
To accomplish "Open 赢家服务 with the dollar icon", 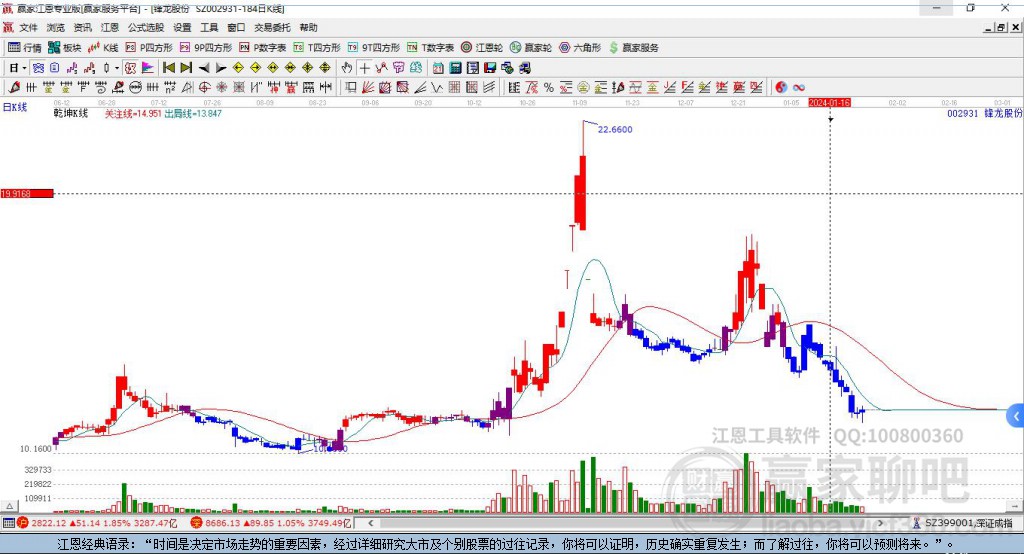I will point(633,48).
